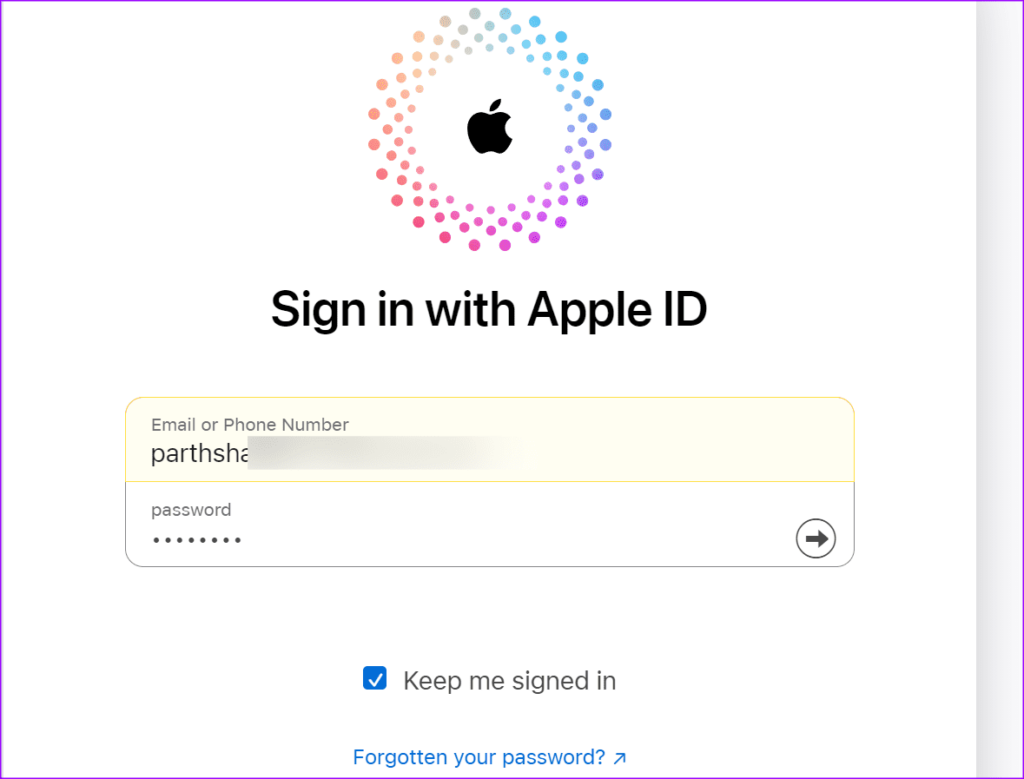Click the 'Keep me signed in' label text

509,680
